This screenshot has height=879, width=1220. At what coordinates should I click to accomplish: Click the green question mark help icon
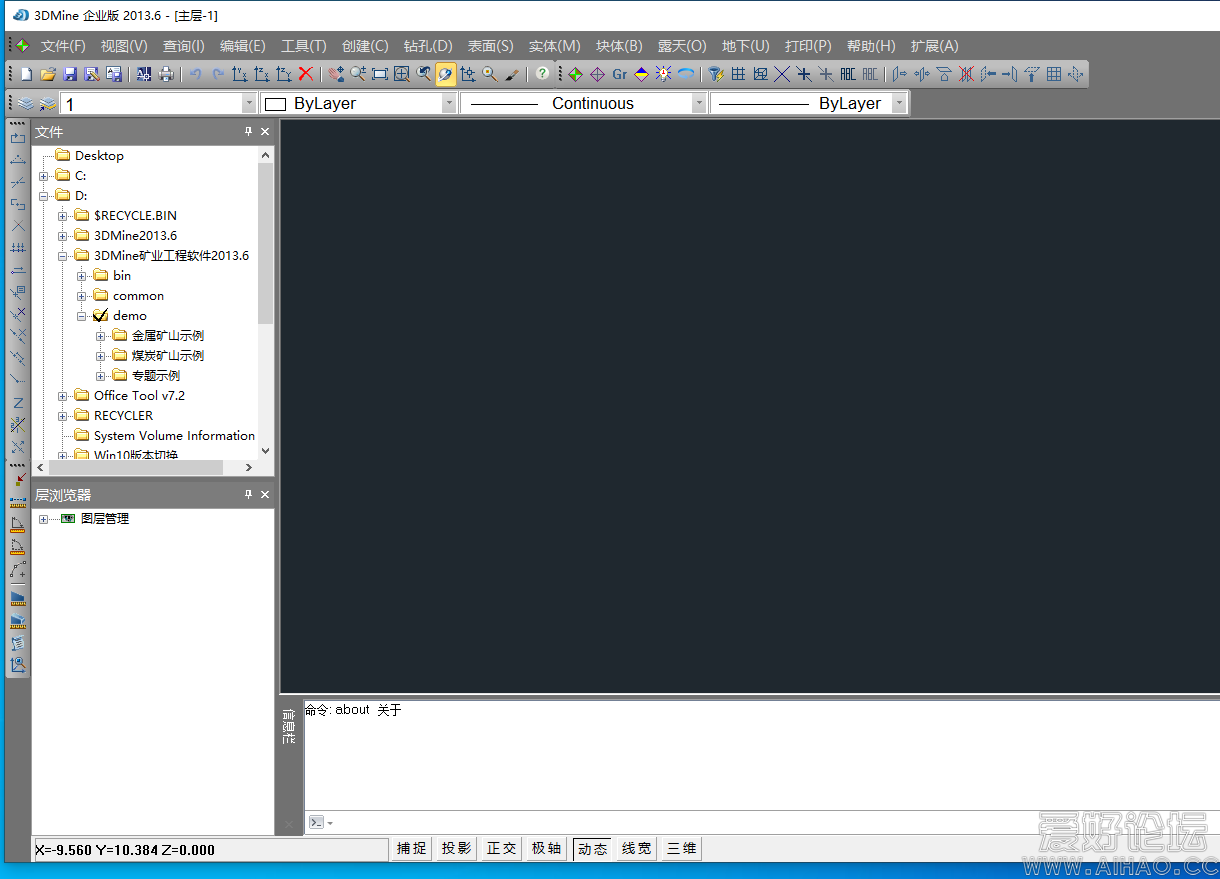coord(542,74)
